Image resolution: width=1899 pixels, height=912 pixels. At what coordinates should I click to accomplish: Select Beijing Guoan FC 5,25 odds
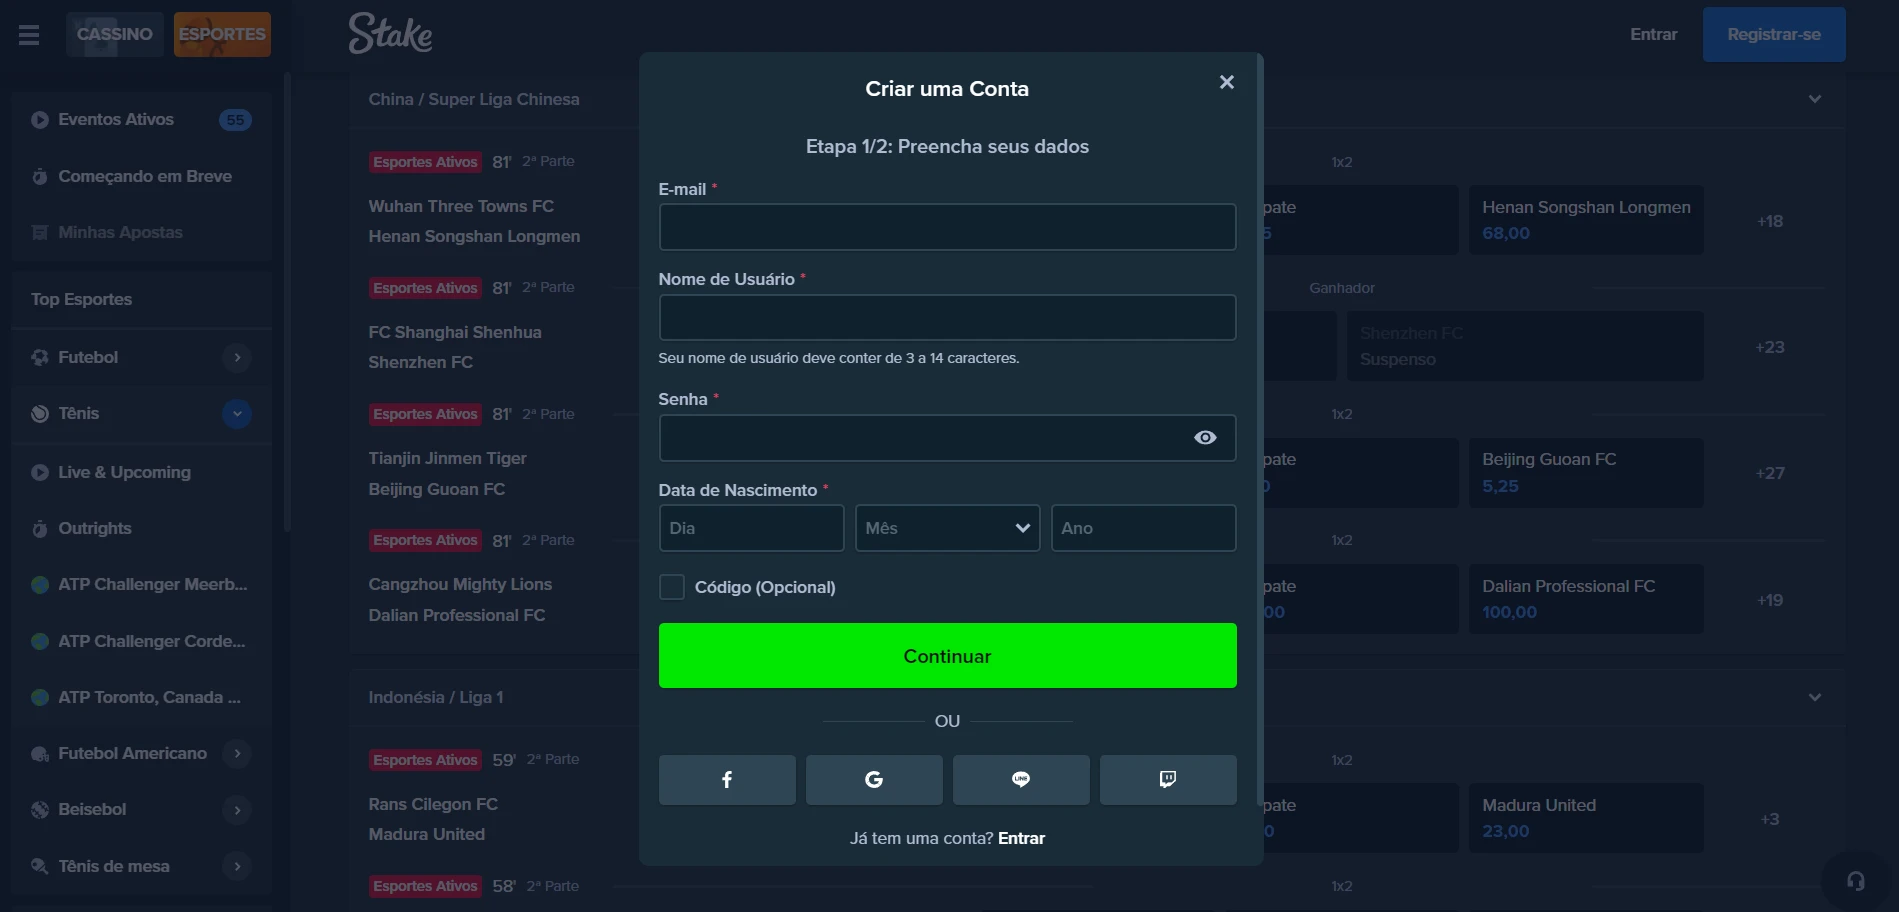coord(1586,472)
